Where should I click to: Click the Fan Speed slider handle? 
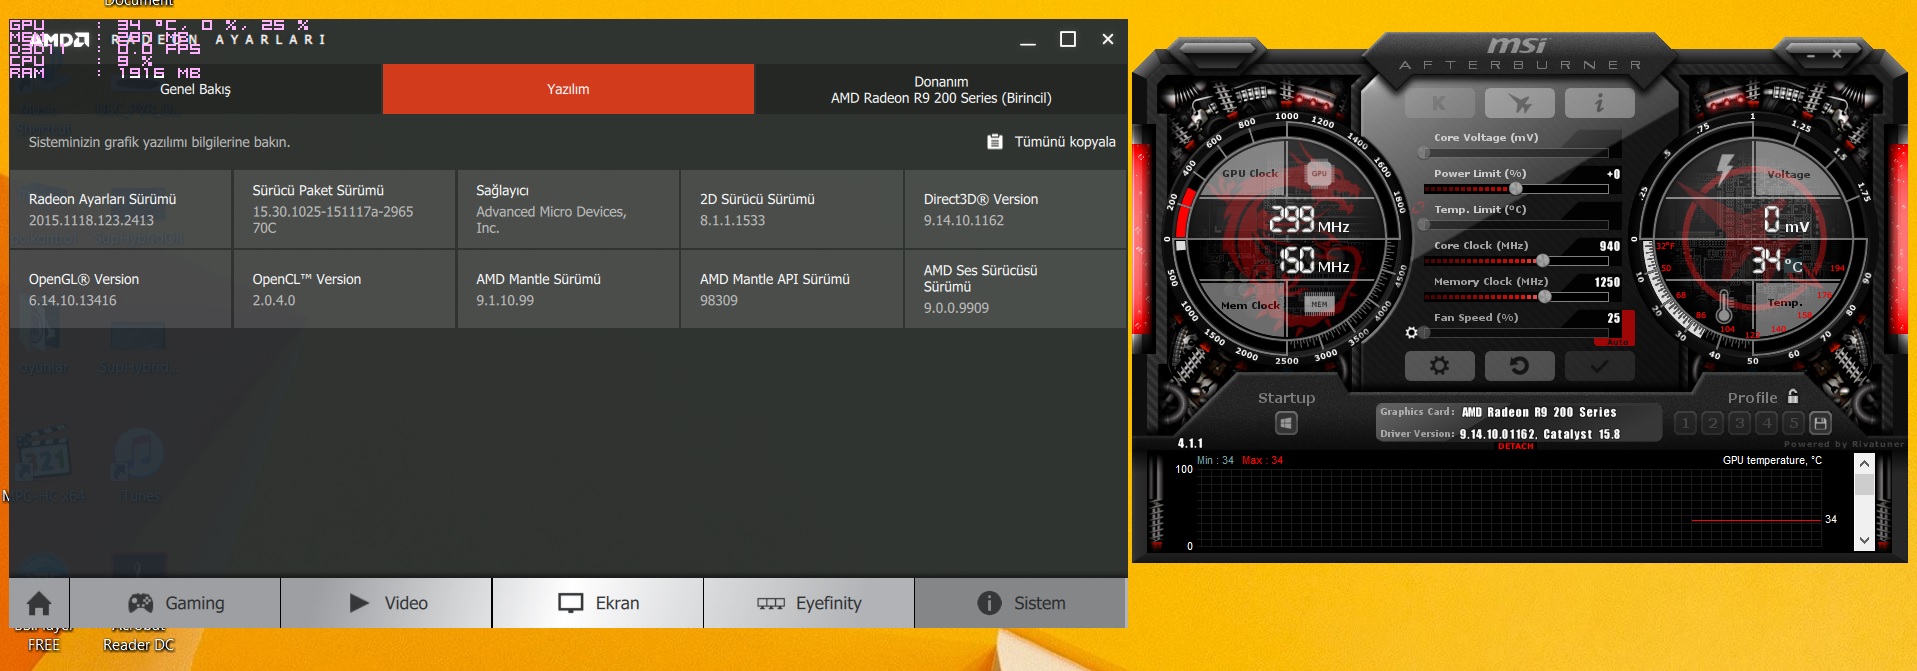tap(1424, 333)
